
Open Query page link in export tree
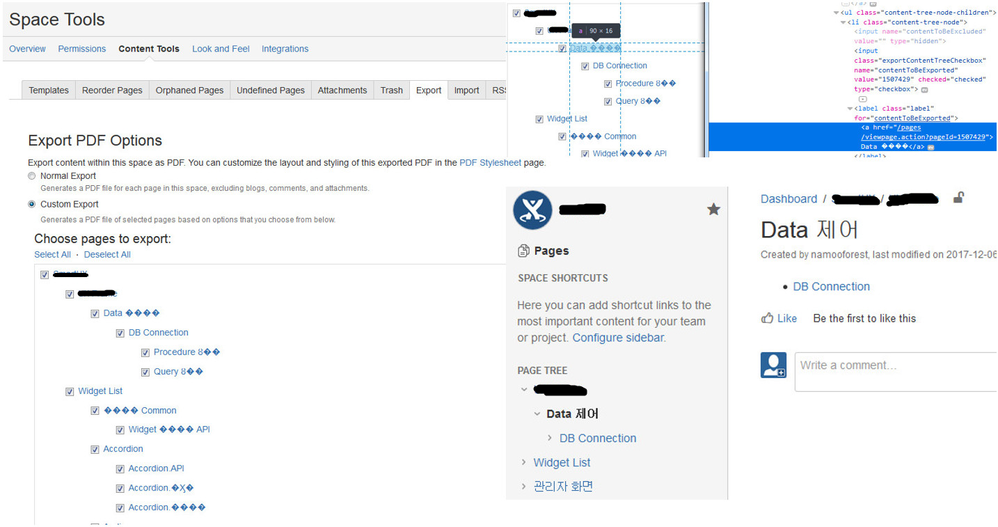178,372
